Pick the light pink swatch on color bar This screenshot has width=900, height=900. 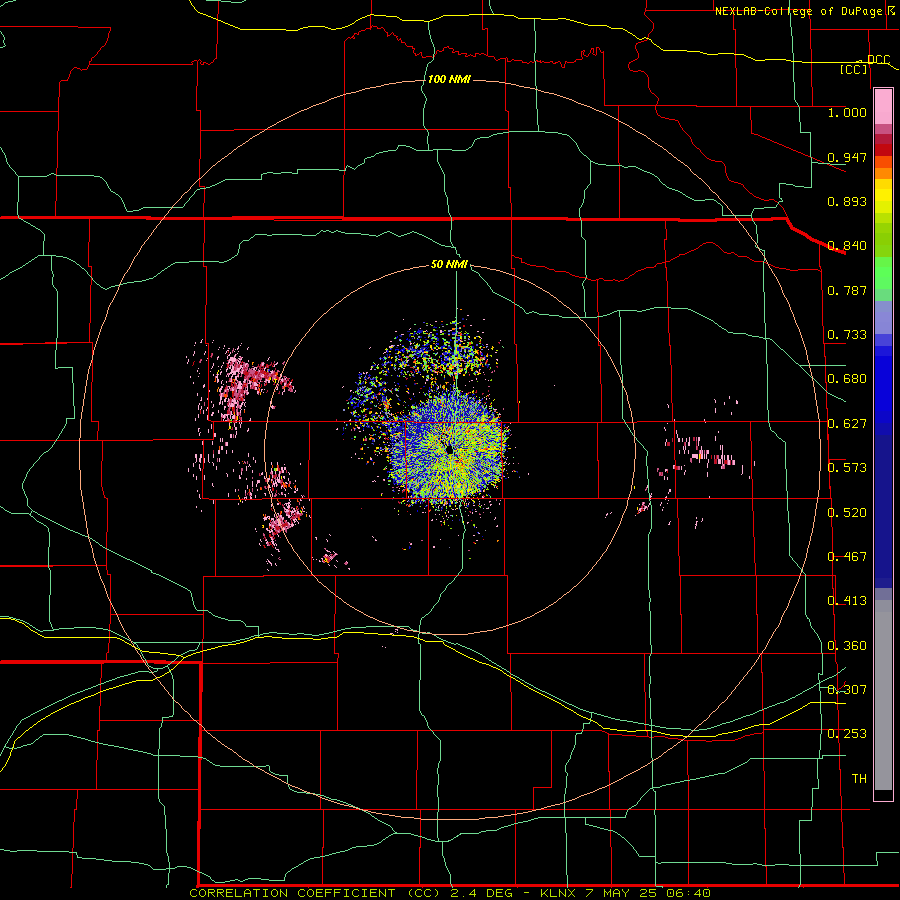pyautogui.click(x=883, y=106)
